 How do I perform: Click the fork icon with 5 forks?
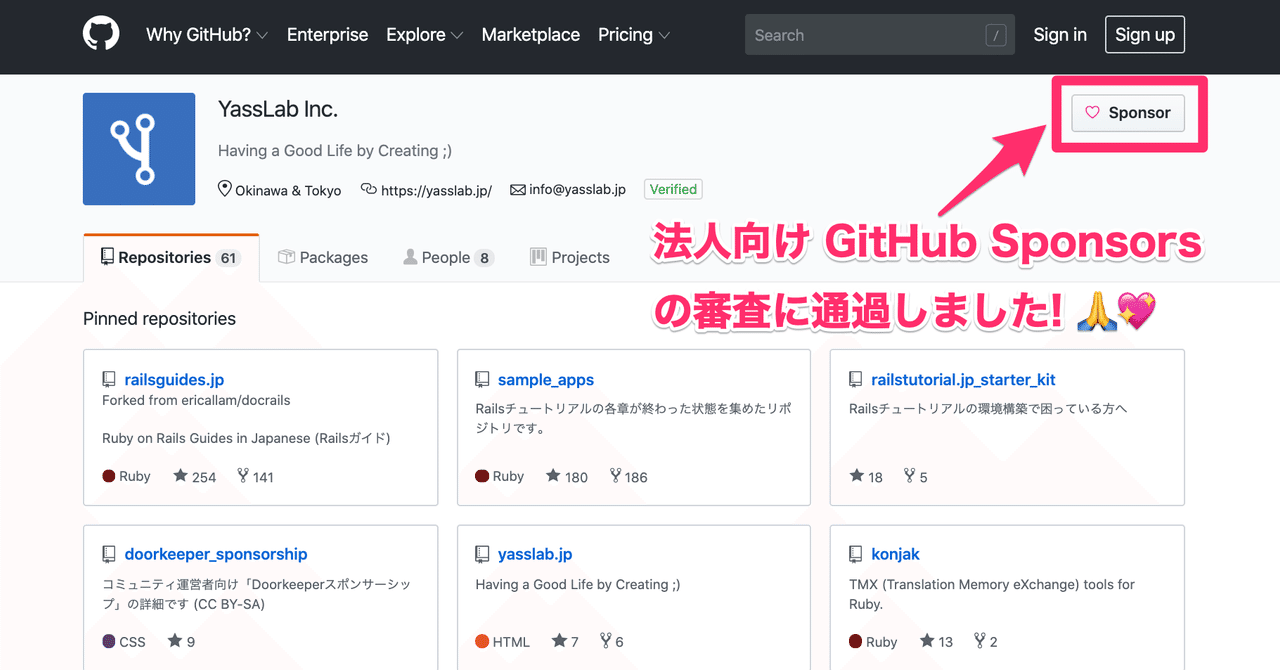click(909, 476)
